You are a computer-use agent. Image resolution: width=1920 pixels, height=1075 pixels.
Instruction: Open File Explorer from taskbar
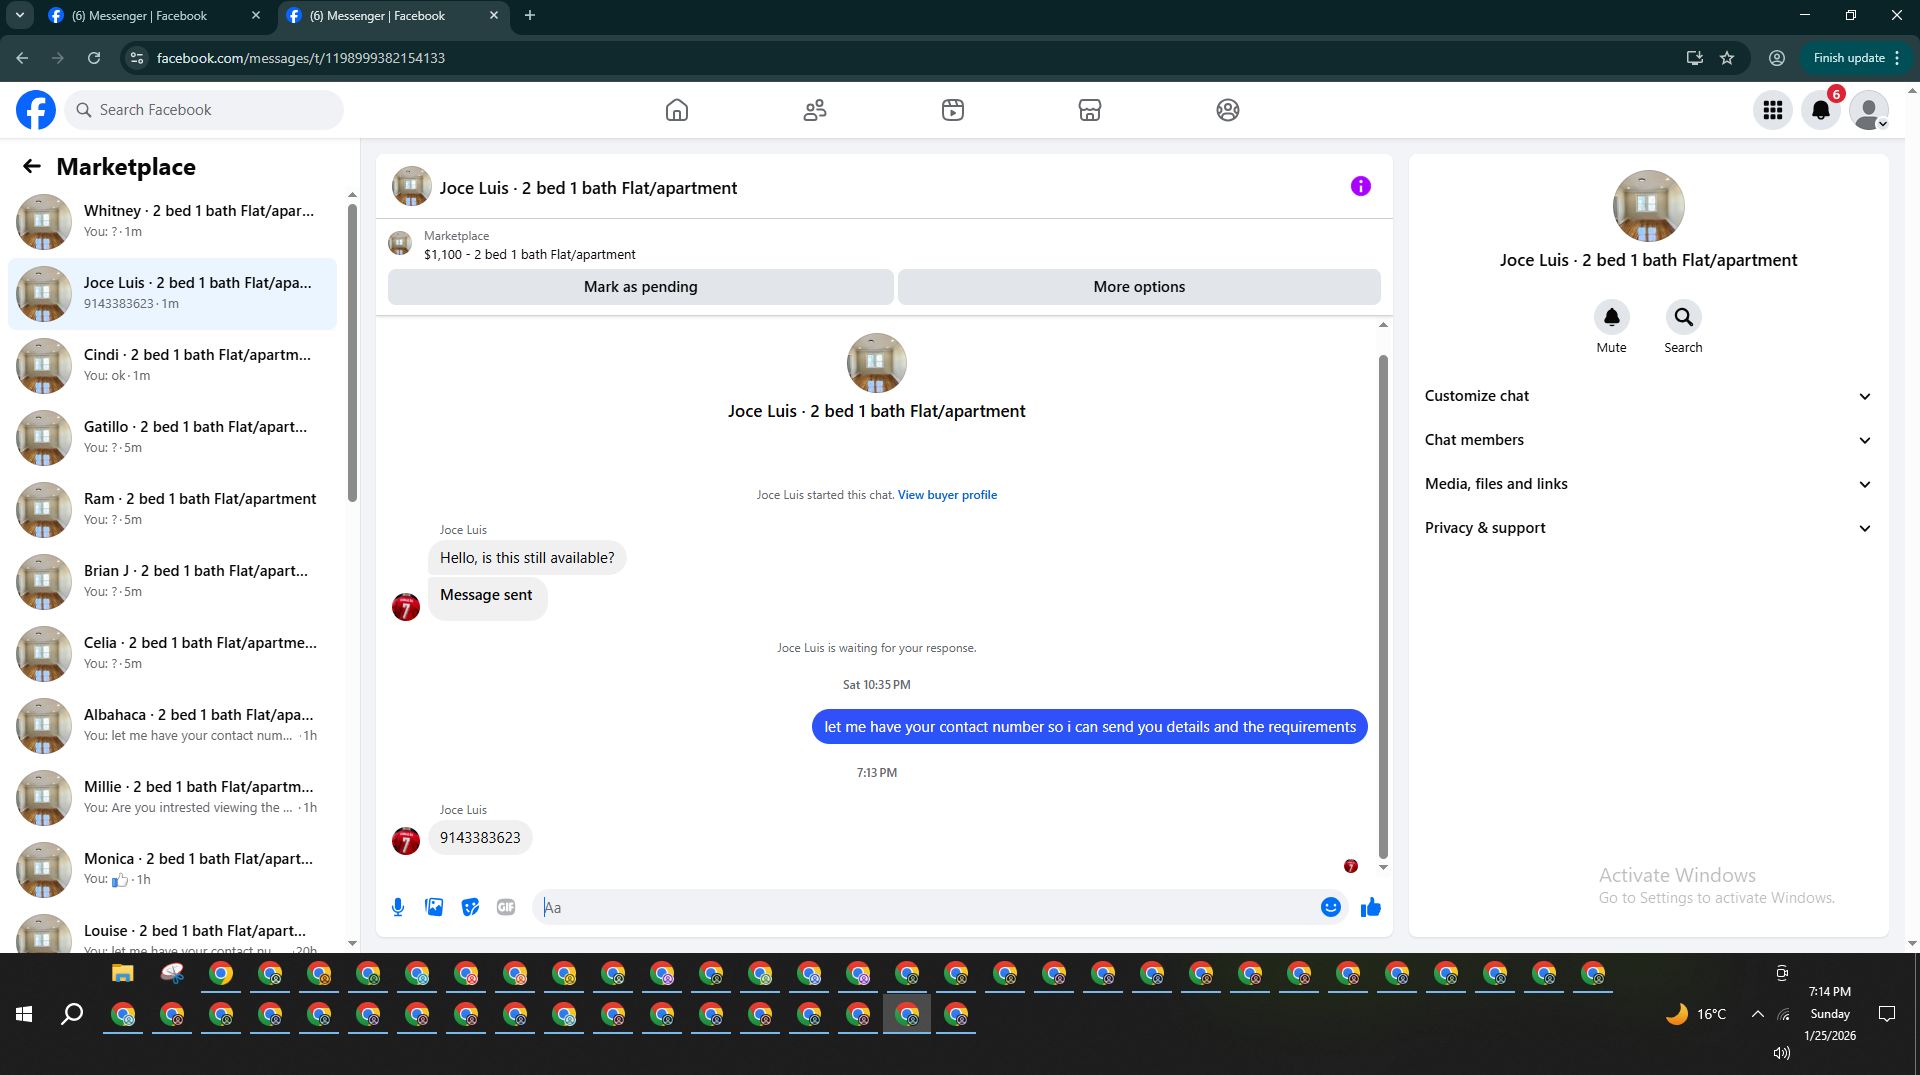(122, 973)
